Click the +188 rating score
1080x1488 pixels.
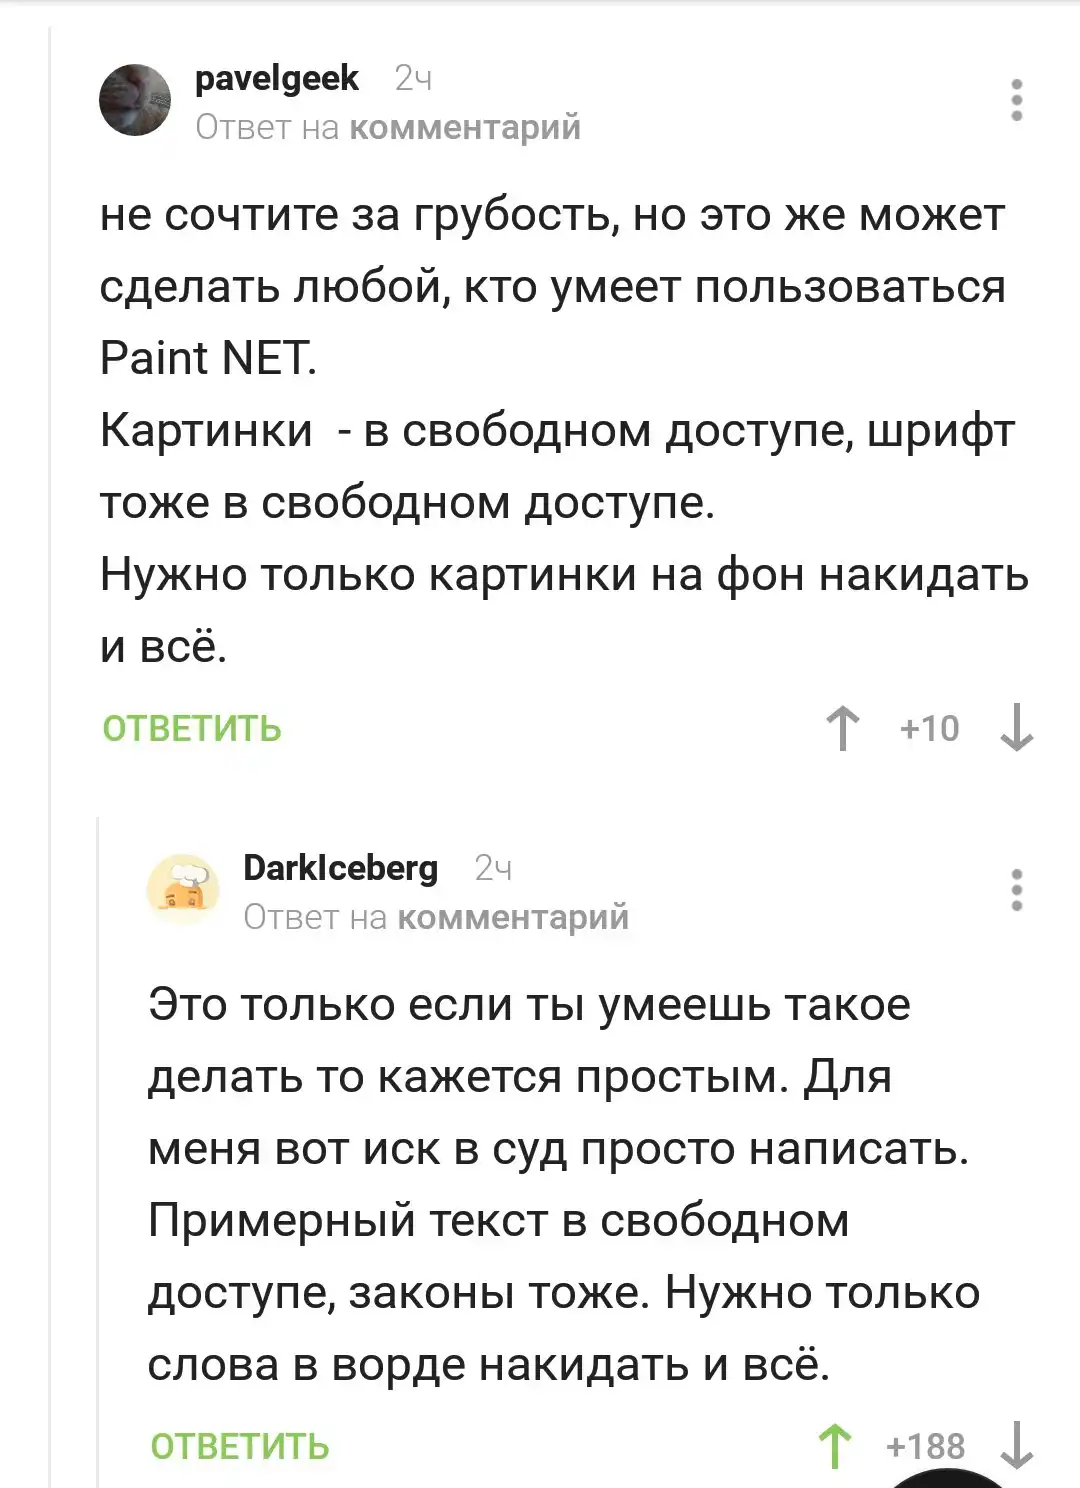pos(925,1446)
